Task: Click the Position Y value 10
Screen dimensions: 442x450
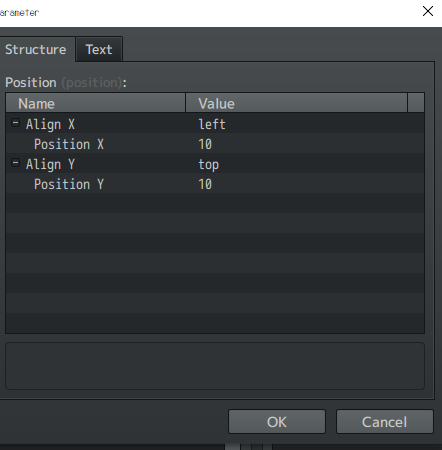Action: pyautogui.click(x=205, y=184)
